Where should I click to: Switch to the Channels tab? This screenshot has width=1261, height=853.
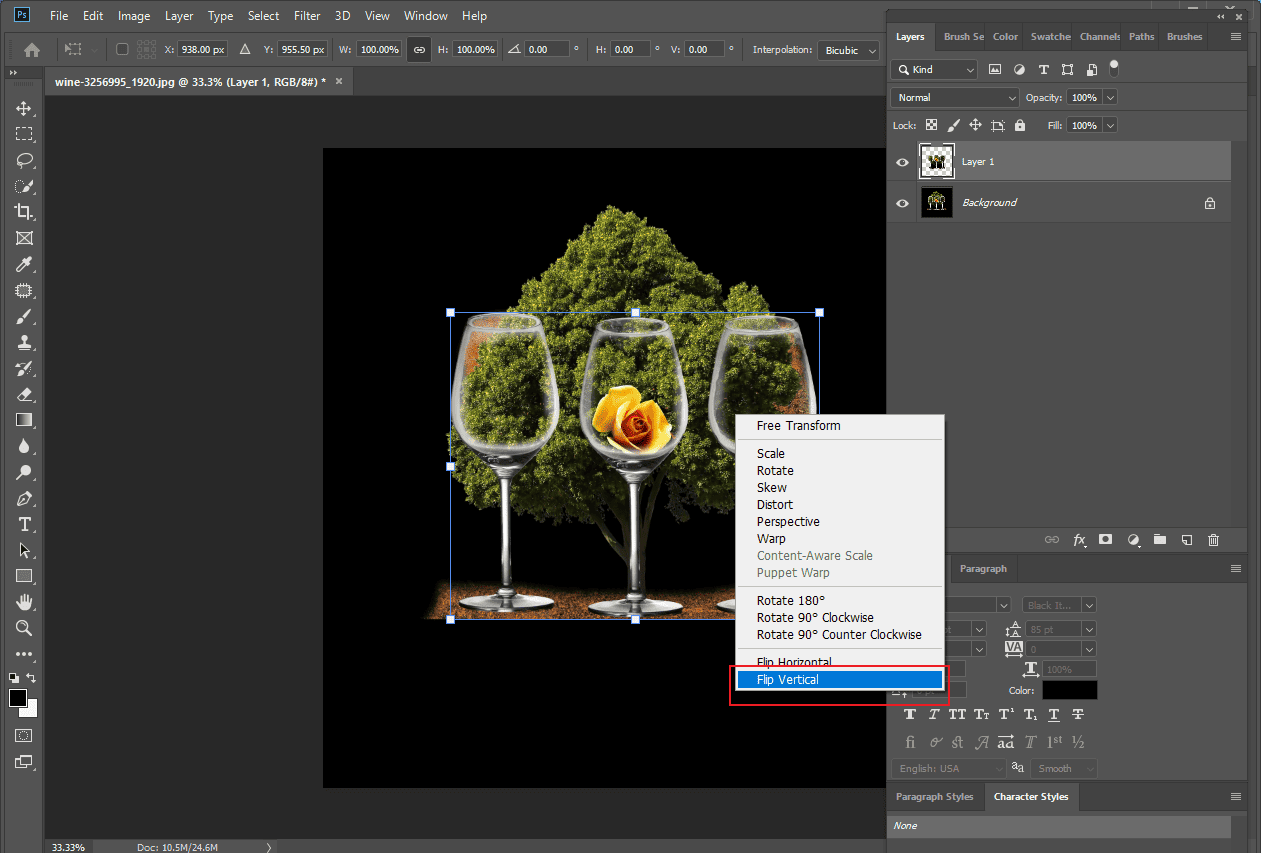[1098, 36]
